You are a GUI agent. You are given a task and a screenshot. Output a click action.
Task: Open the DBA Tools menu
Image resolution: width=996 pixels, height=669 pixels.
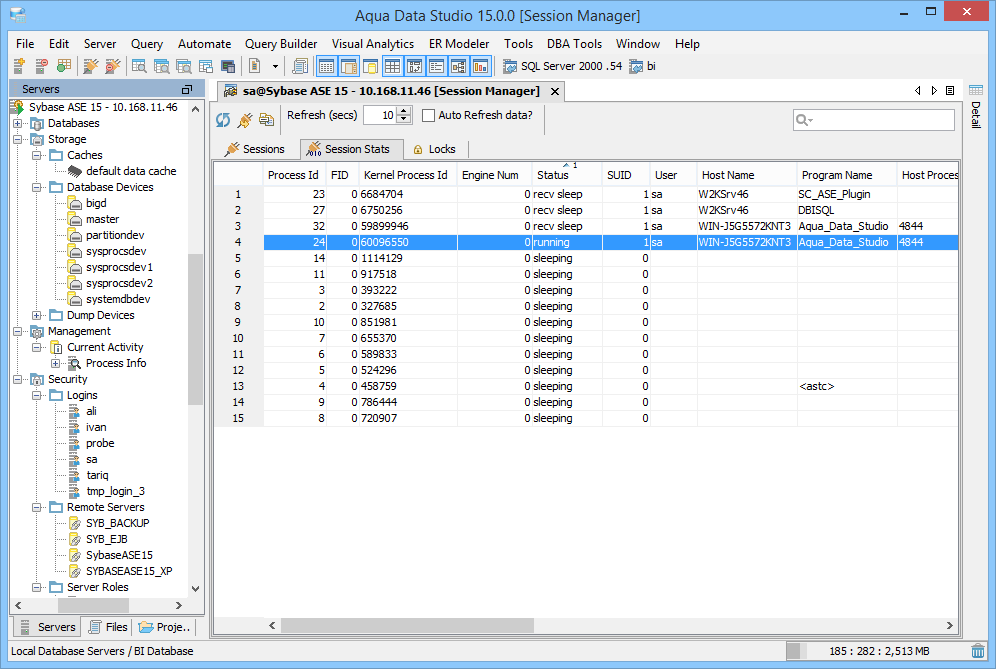[x=574, y=44]
